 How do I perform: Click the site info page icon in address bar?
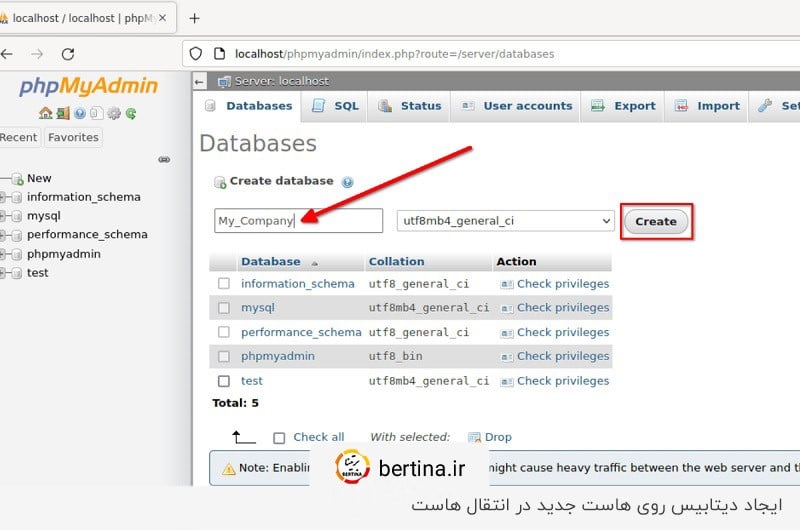219,54
